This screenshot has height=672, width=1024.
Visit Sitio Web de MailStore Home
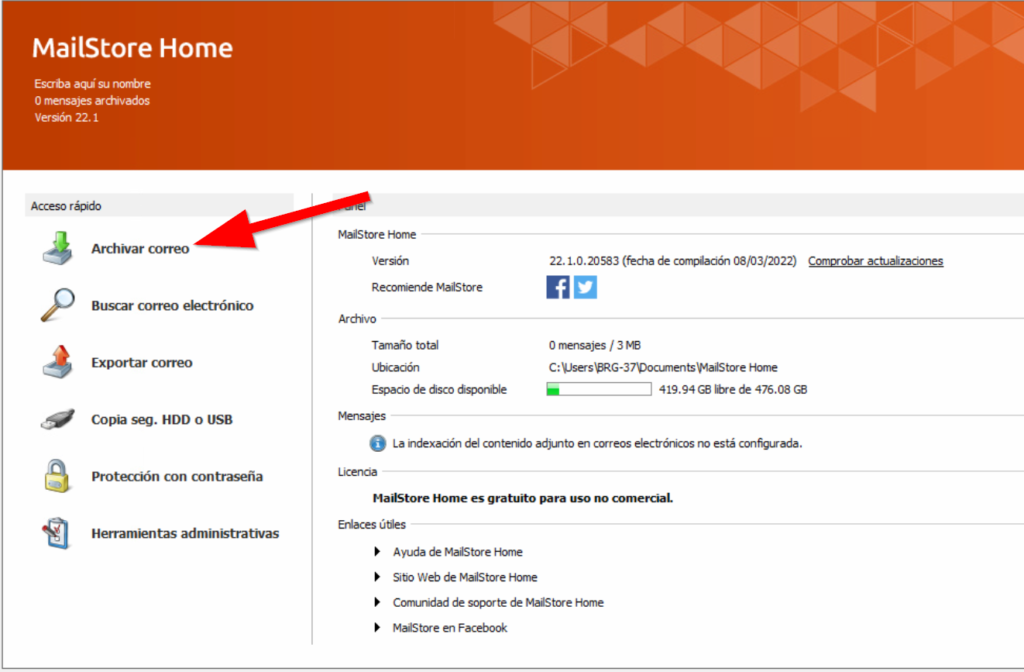click(x=465, y=577)
